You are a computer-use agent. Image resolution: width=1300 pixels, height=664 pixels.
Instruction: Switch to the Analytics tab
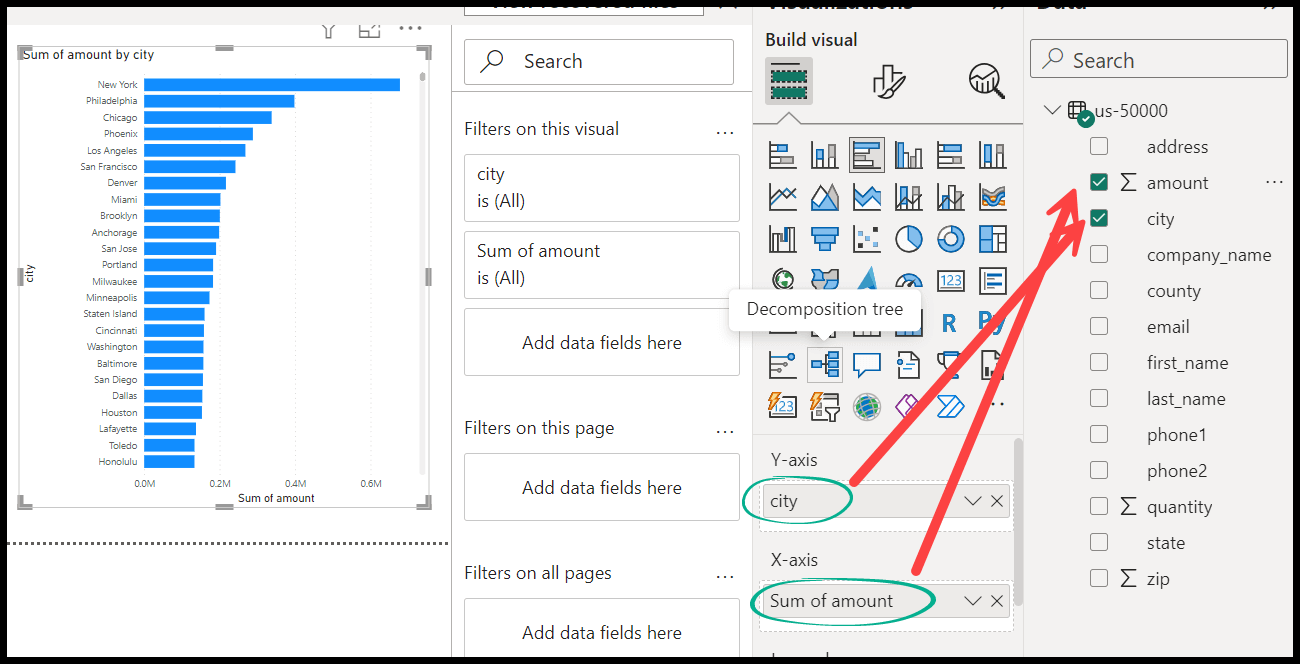pyautogui.click(x=986, y=81)
